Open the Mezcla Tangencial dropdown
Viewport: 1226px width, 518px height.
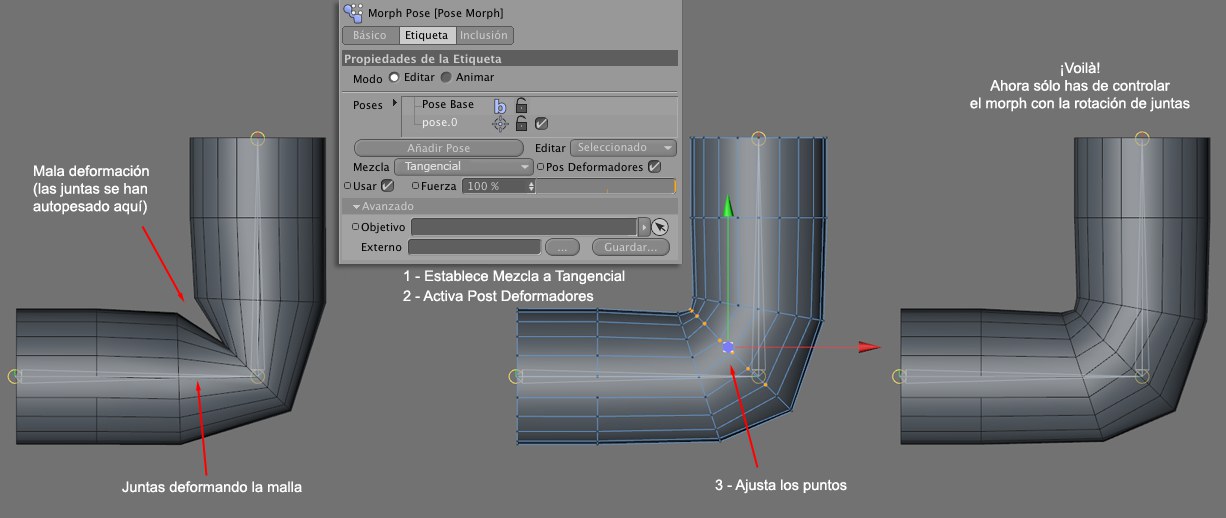(x=462, y=167)
